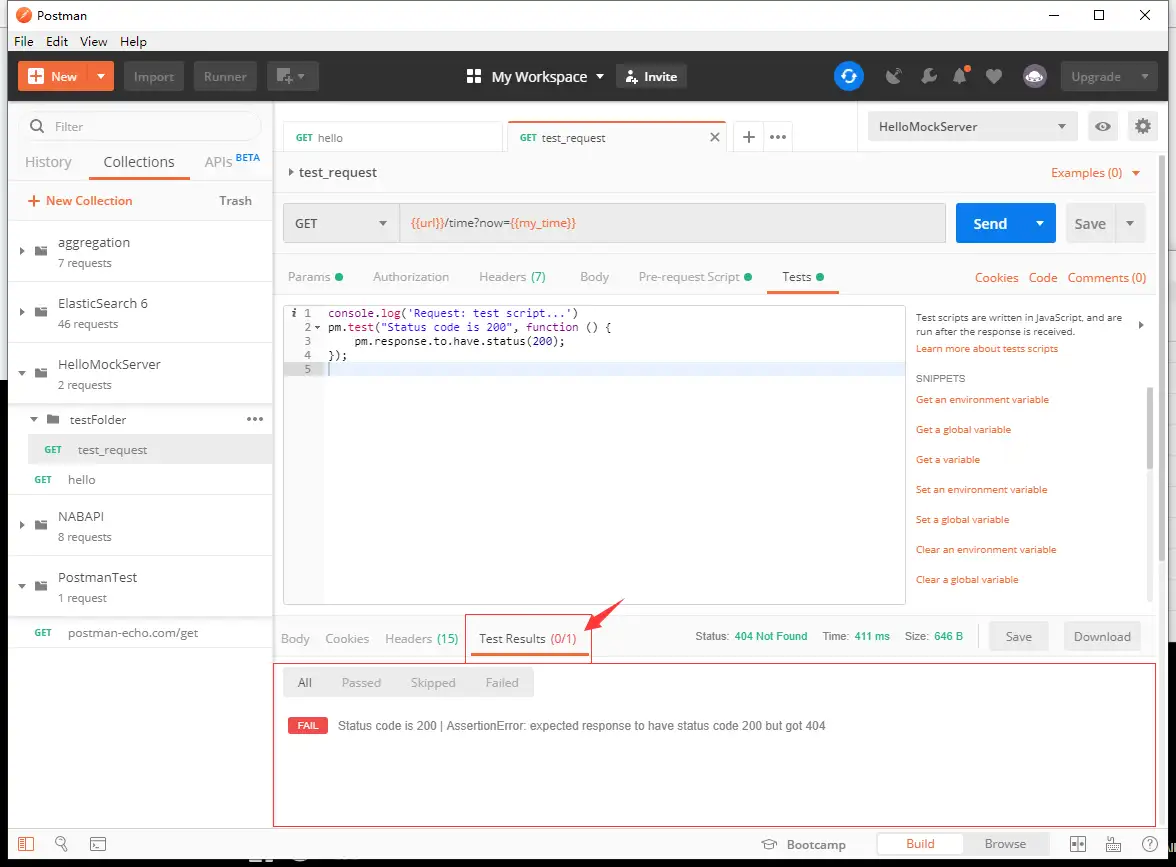Open the Postman console icon
The height and width of the screenshot is (867, 1176).
[x=98, y=844]
